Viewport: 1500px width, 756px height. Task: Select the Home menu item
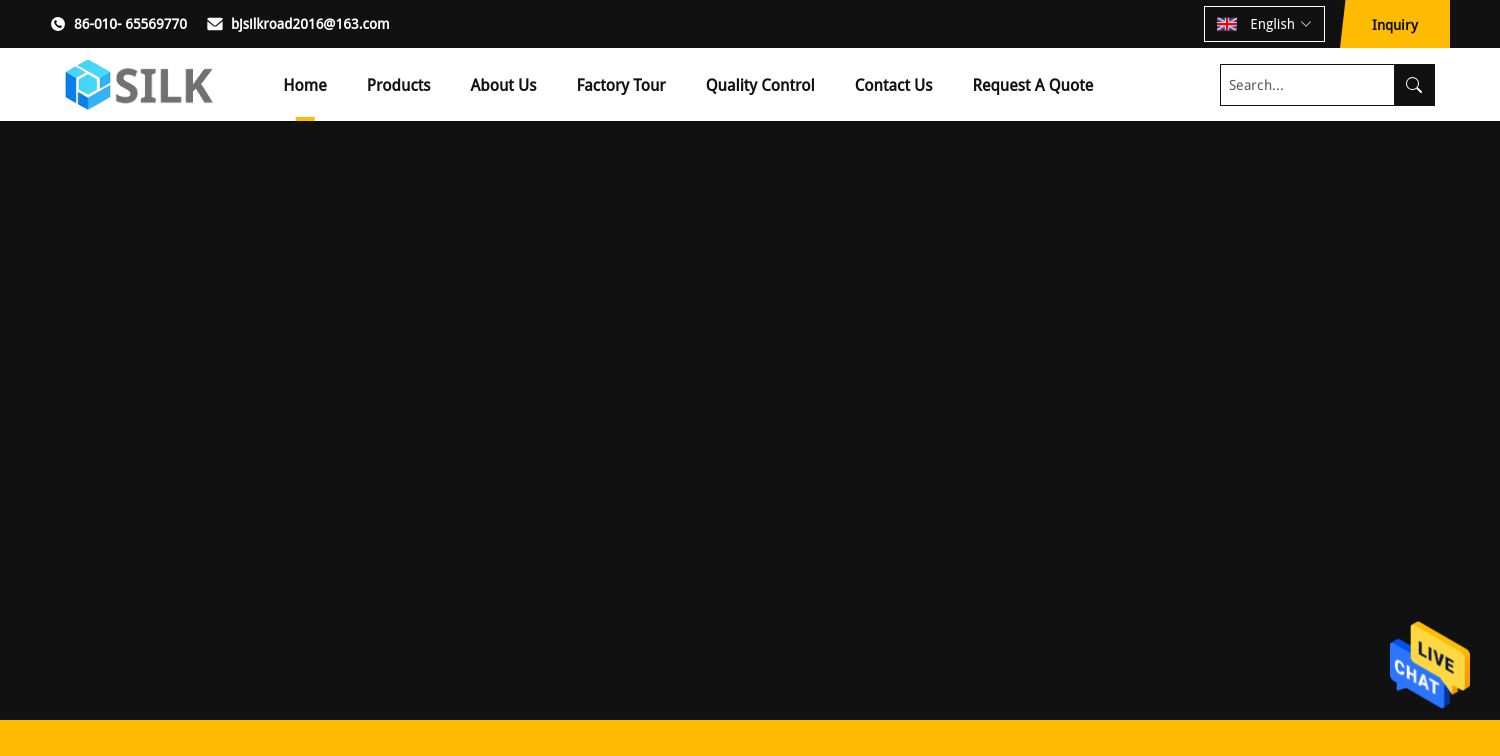[x=305, y=85]
